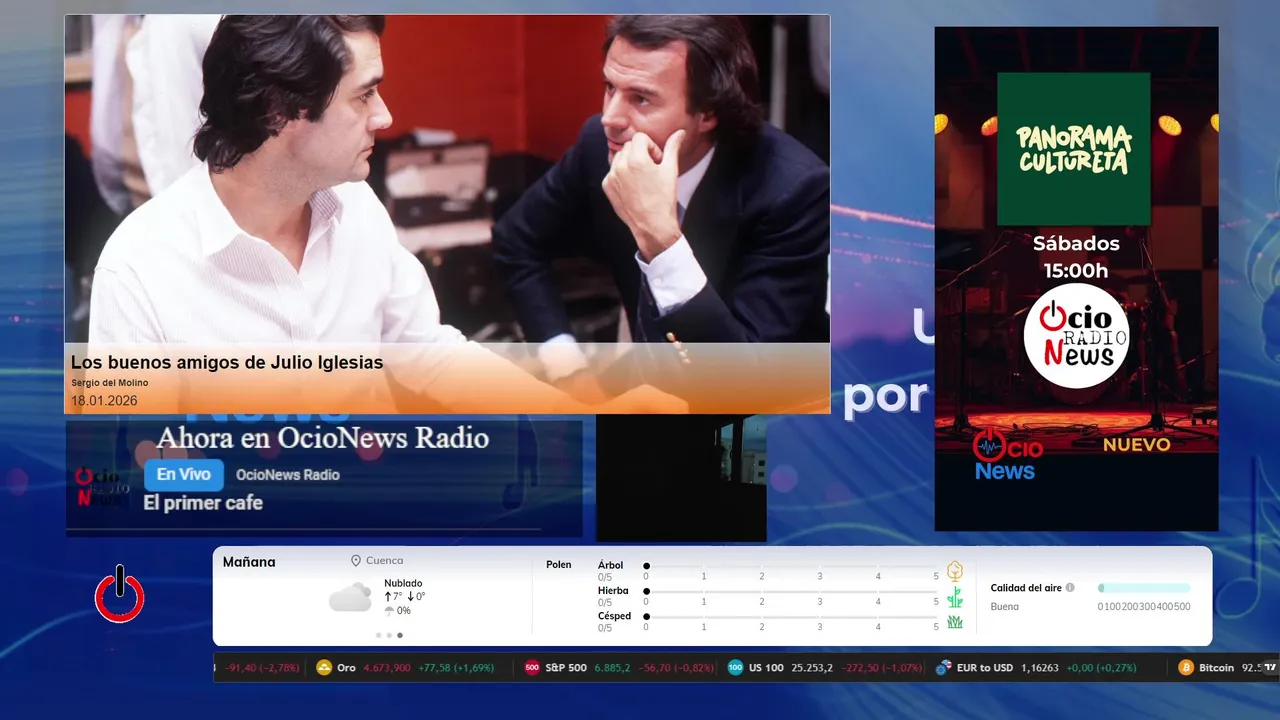Click the Bitcoin ticker name

click(x=1217, y=668)
